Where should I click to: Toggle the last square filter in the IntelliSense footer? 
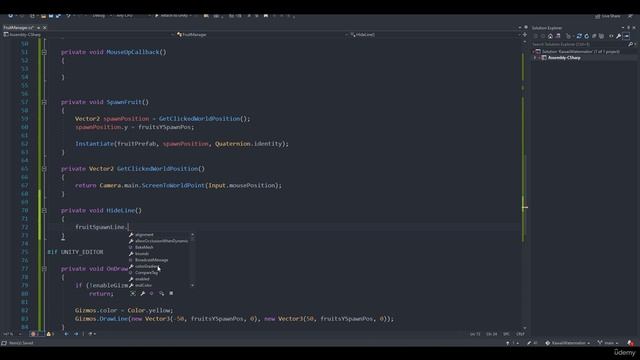click(171, 293)
